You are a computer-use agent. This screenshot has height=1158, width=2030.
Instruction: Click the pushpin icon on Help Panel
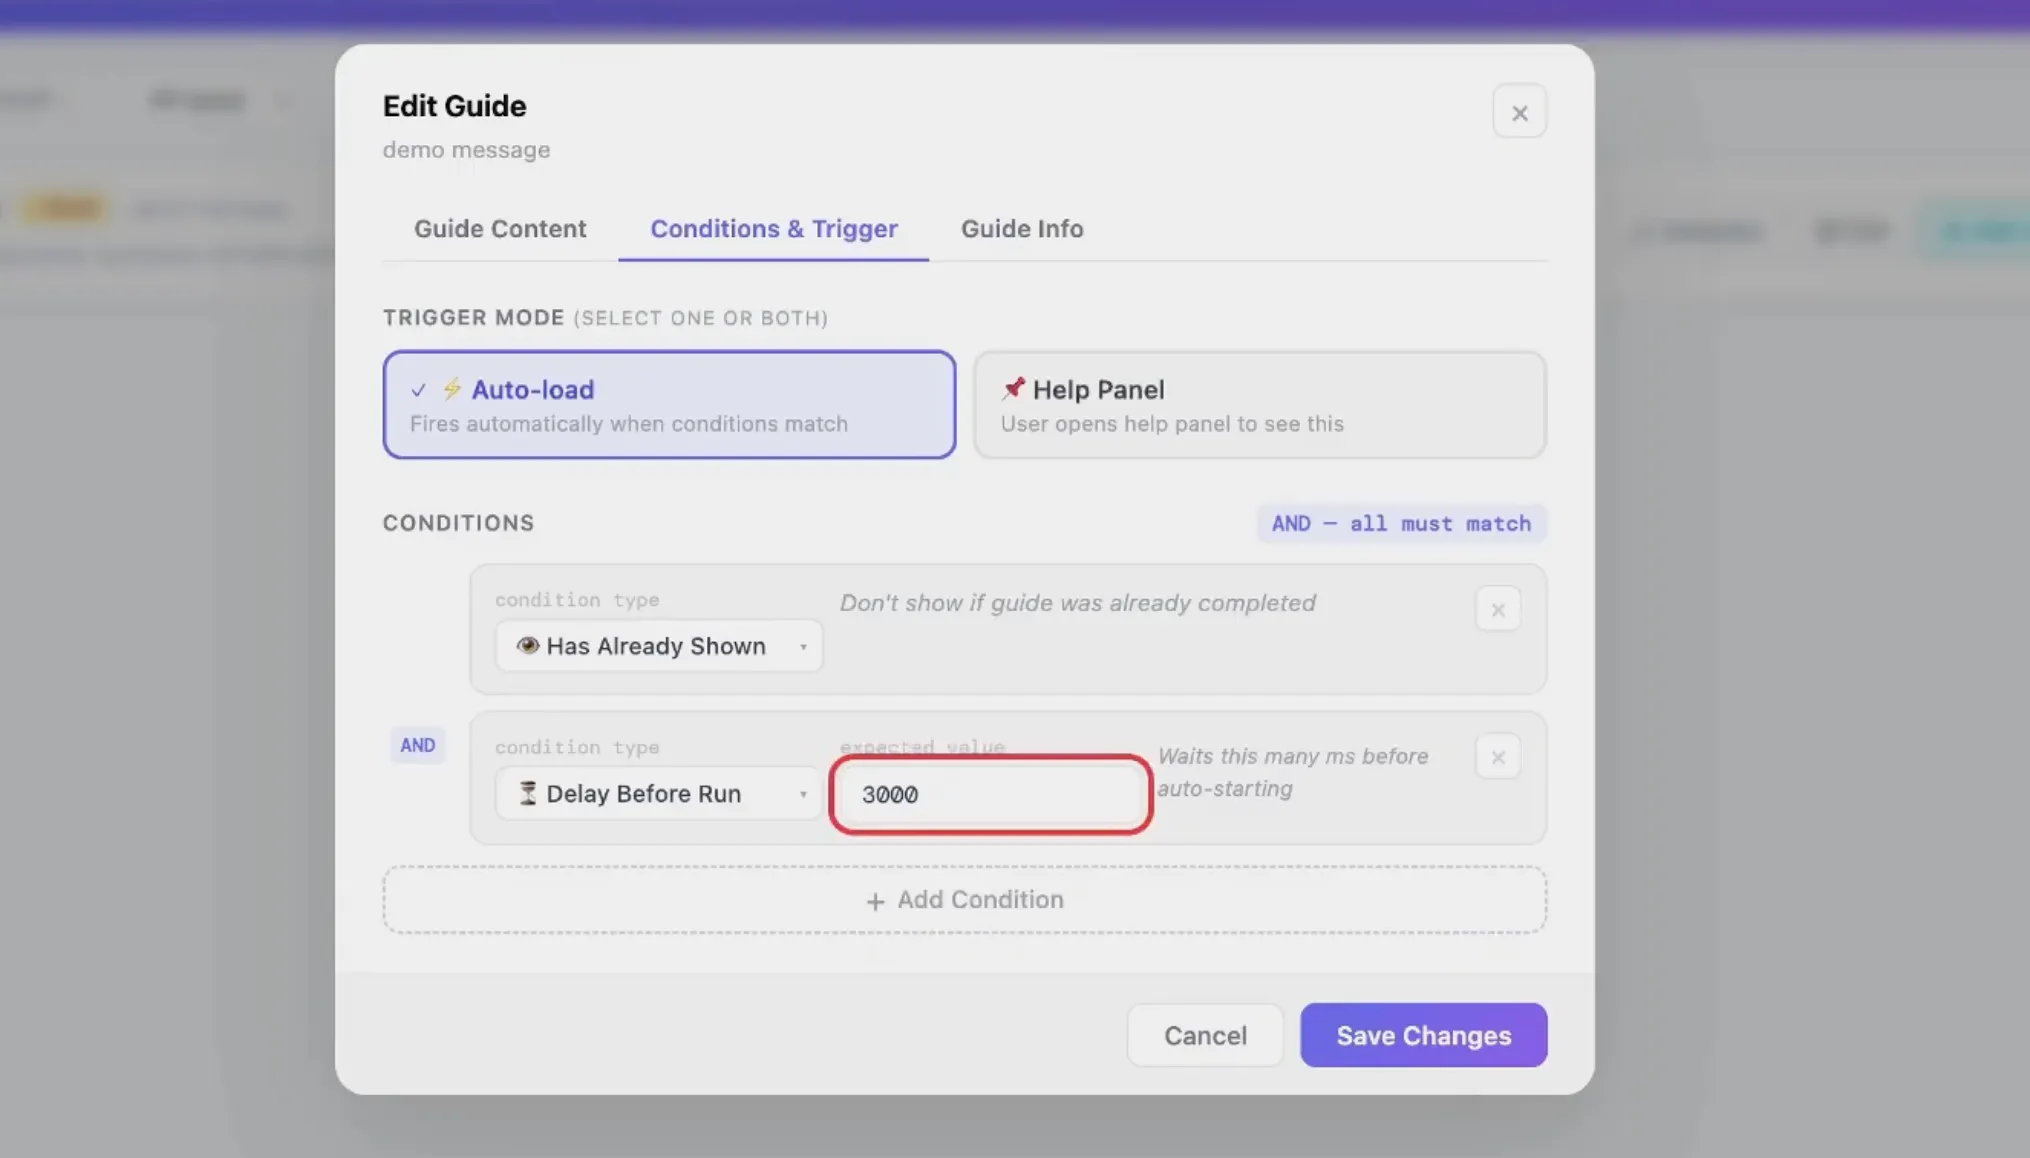[x=1013, y=388]
